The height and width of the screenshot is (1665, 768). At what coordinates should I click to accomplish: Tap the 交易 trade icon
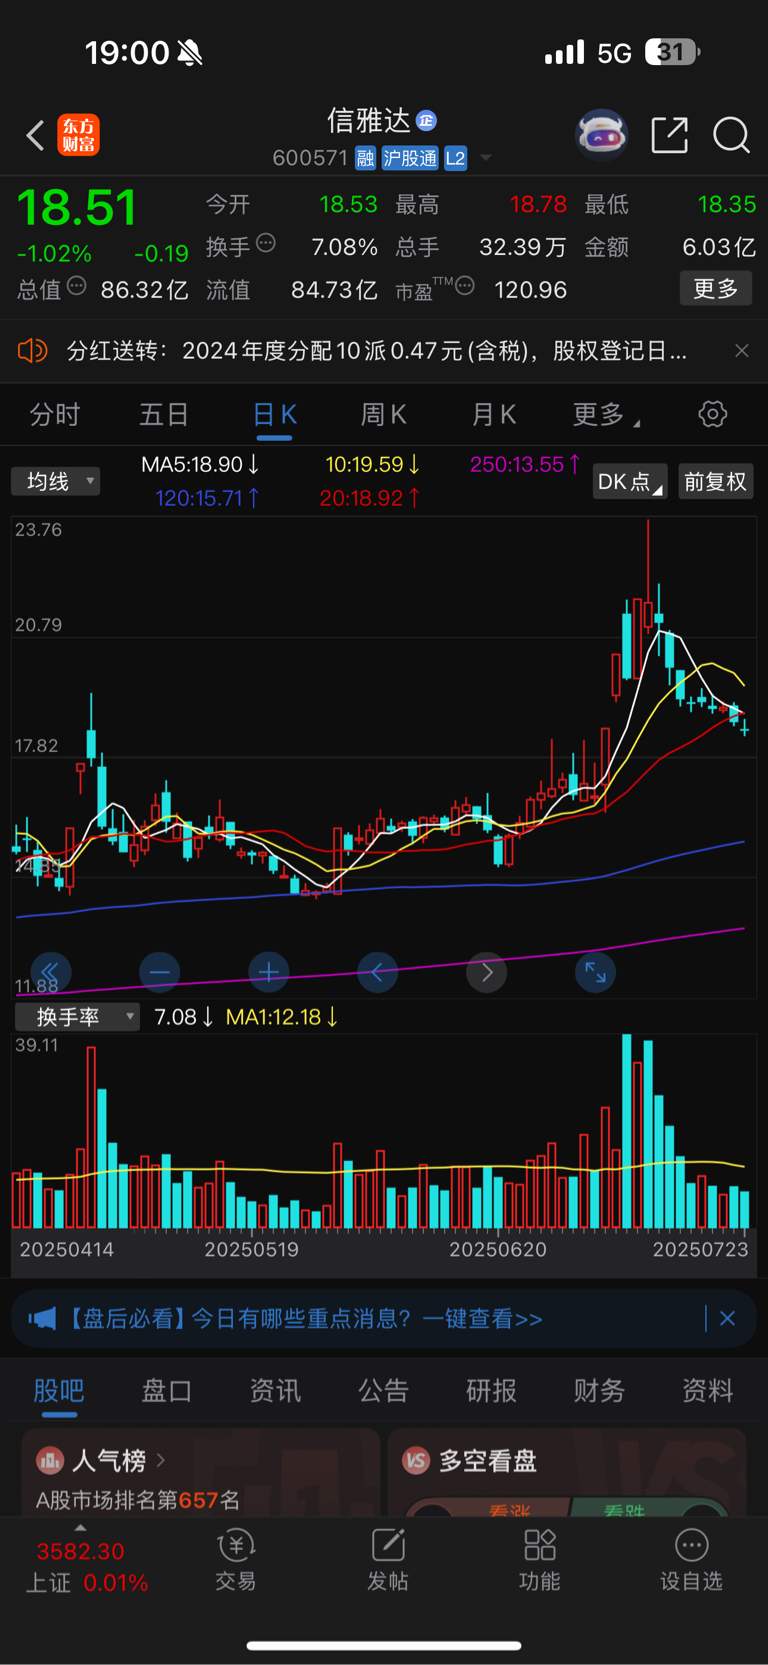pos(236,1559)
